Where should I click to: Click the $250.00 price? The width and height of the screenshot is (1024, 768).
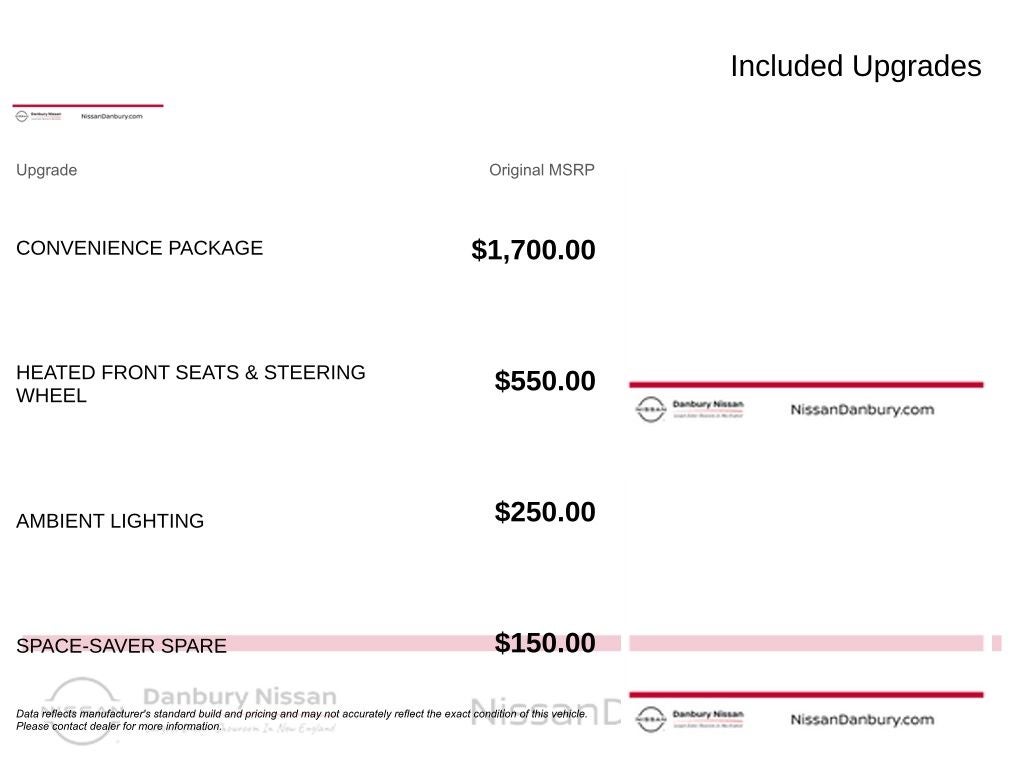[x=545, y=512]
